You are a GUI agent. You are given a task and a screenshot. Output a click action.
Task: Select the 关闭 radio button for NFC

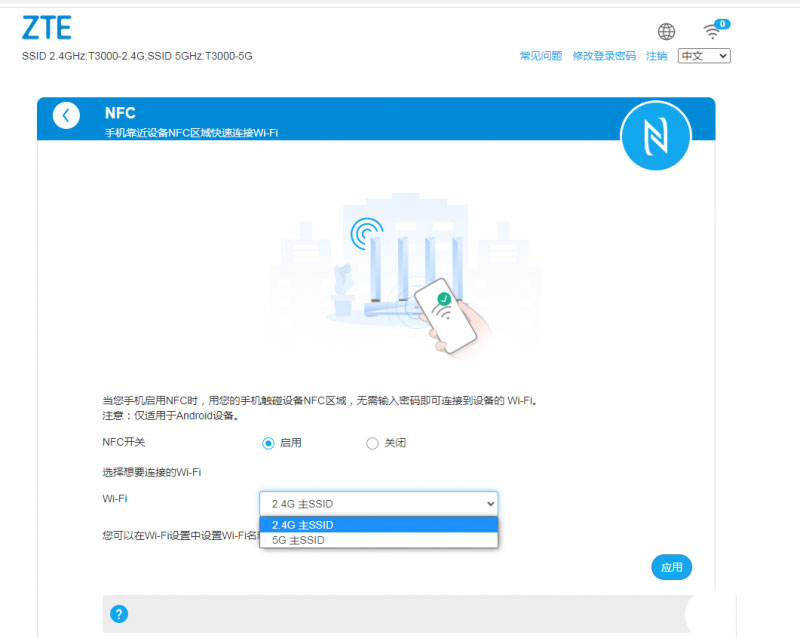pos(372,443)
